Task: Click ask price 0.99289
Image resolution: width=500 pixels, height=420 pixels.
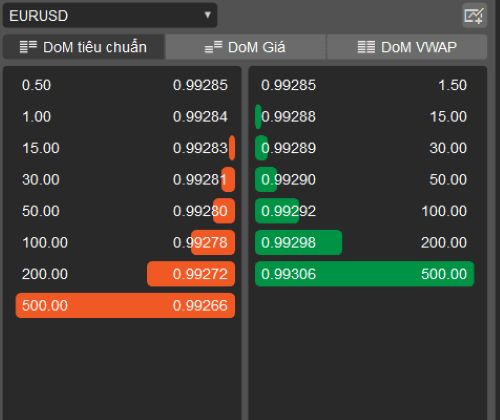Action: tap(288, 148)
